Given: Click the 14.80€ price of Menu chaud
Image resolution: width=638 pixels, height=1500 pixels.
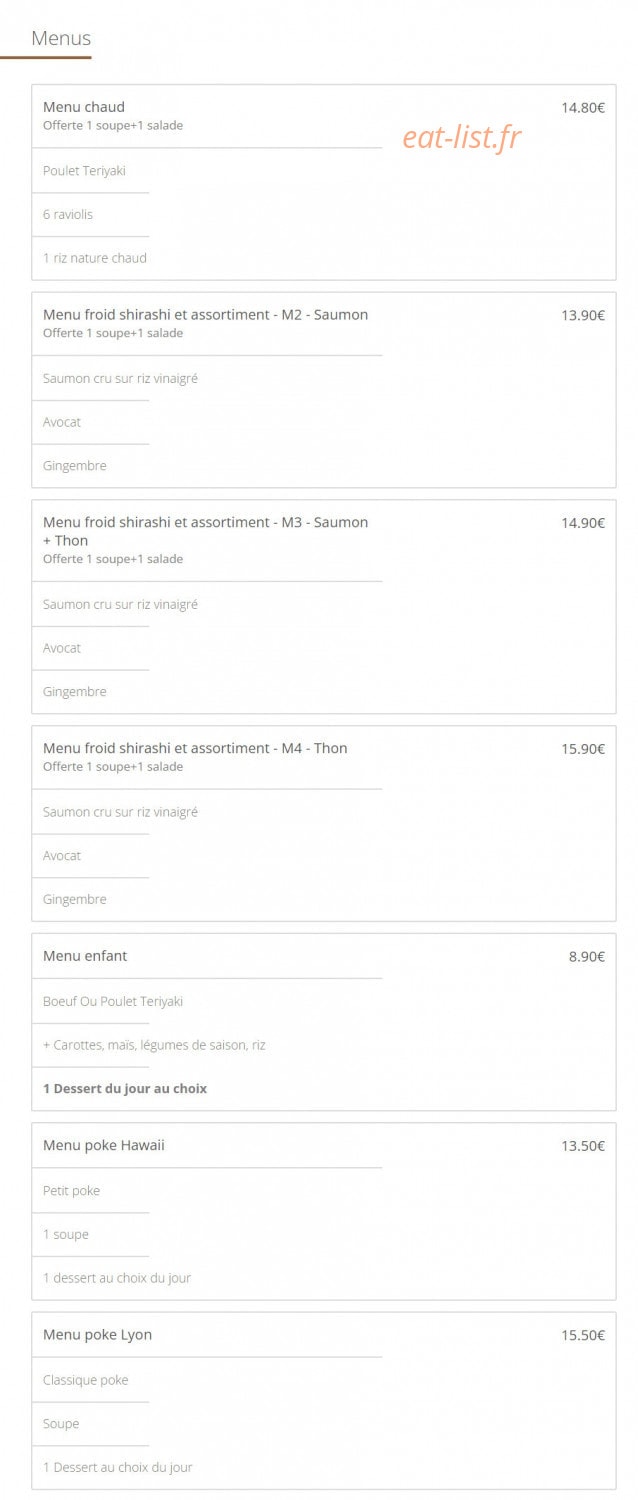Looking at the screenshot, I should pos(583,108).
